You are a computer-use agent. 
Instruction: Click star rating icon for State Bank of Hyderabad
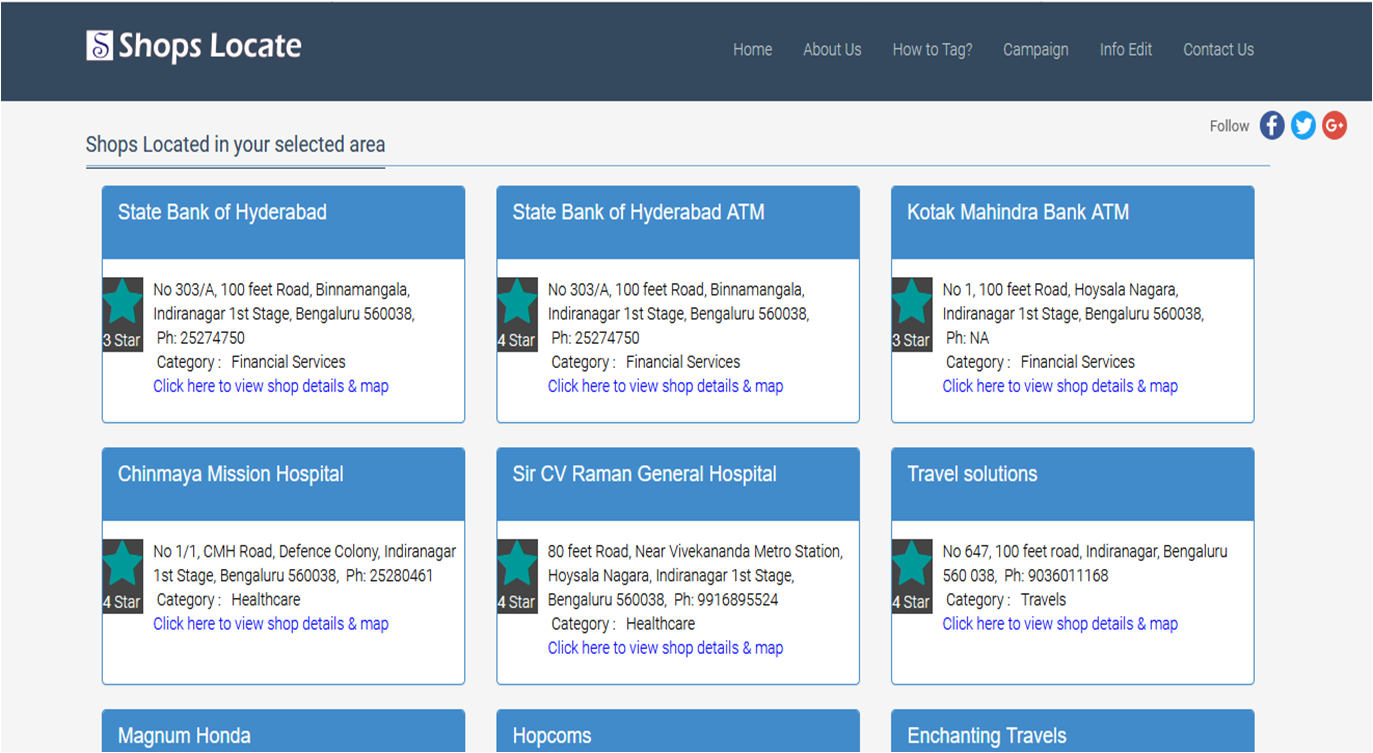tap(122, 314)
